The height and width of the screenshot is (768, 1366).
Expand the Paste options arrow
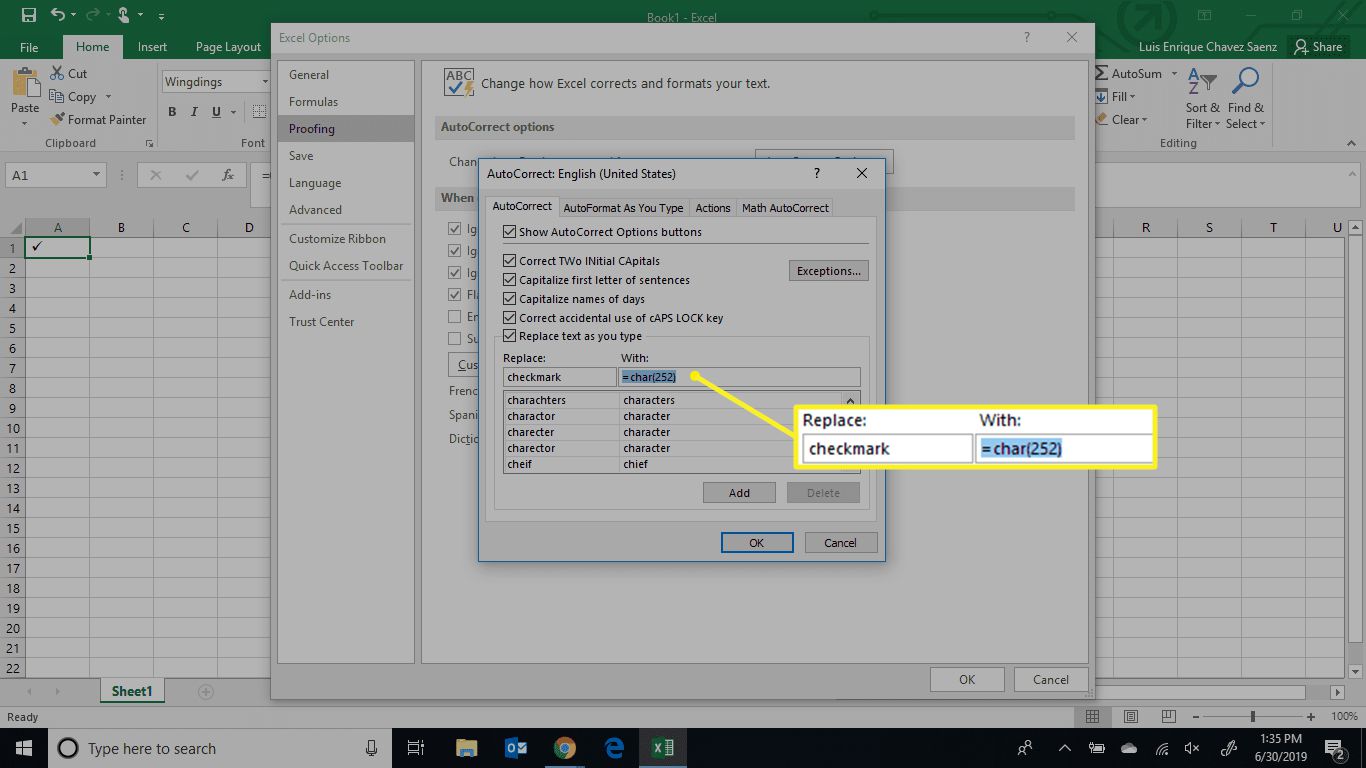click(x=25, y=124)
